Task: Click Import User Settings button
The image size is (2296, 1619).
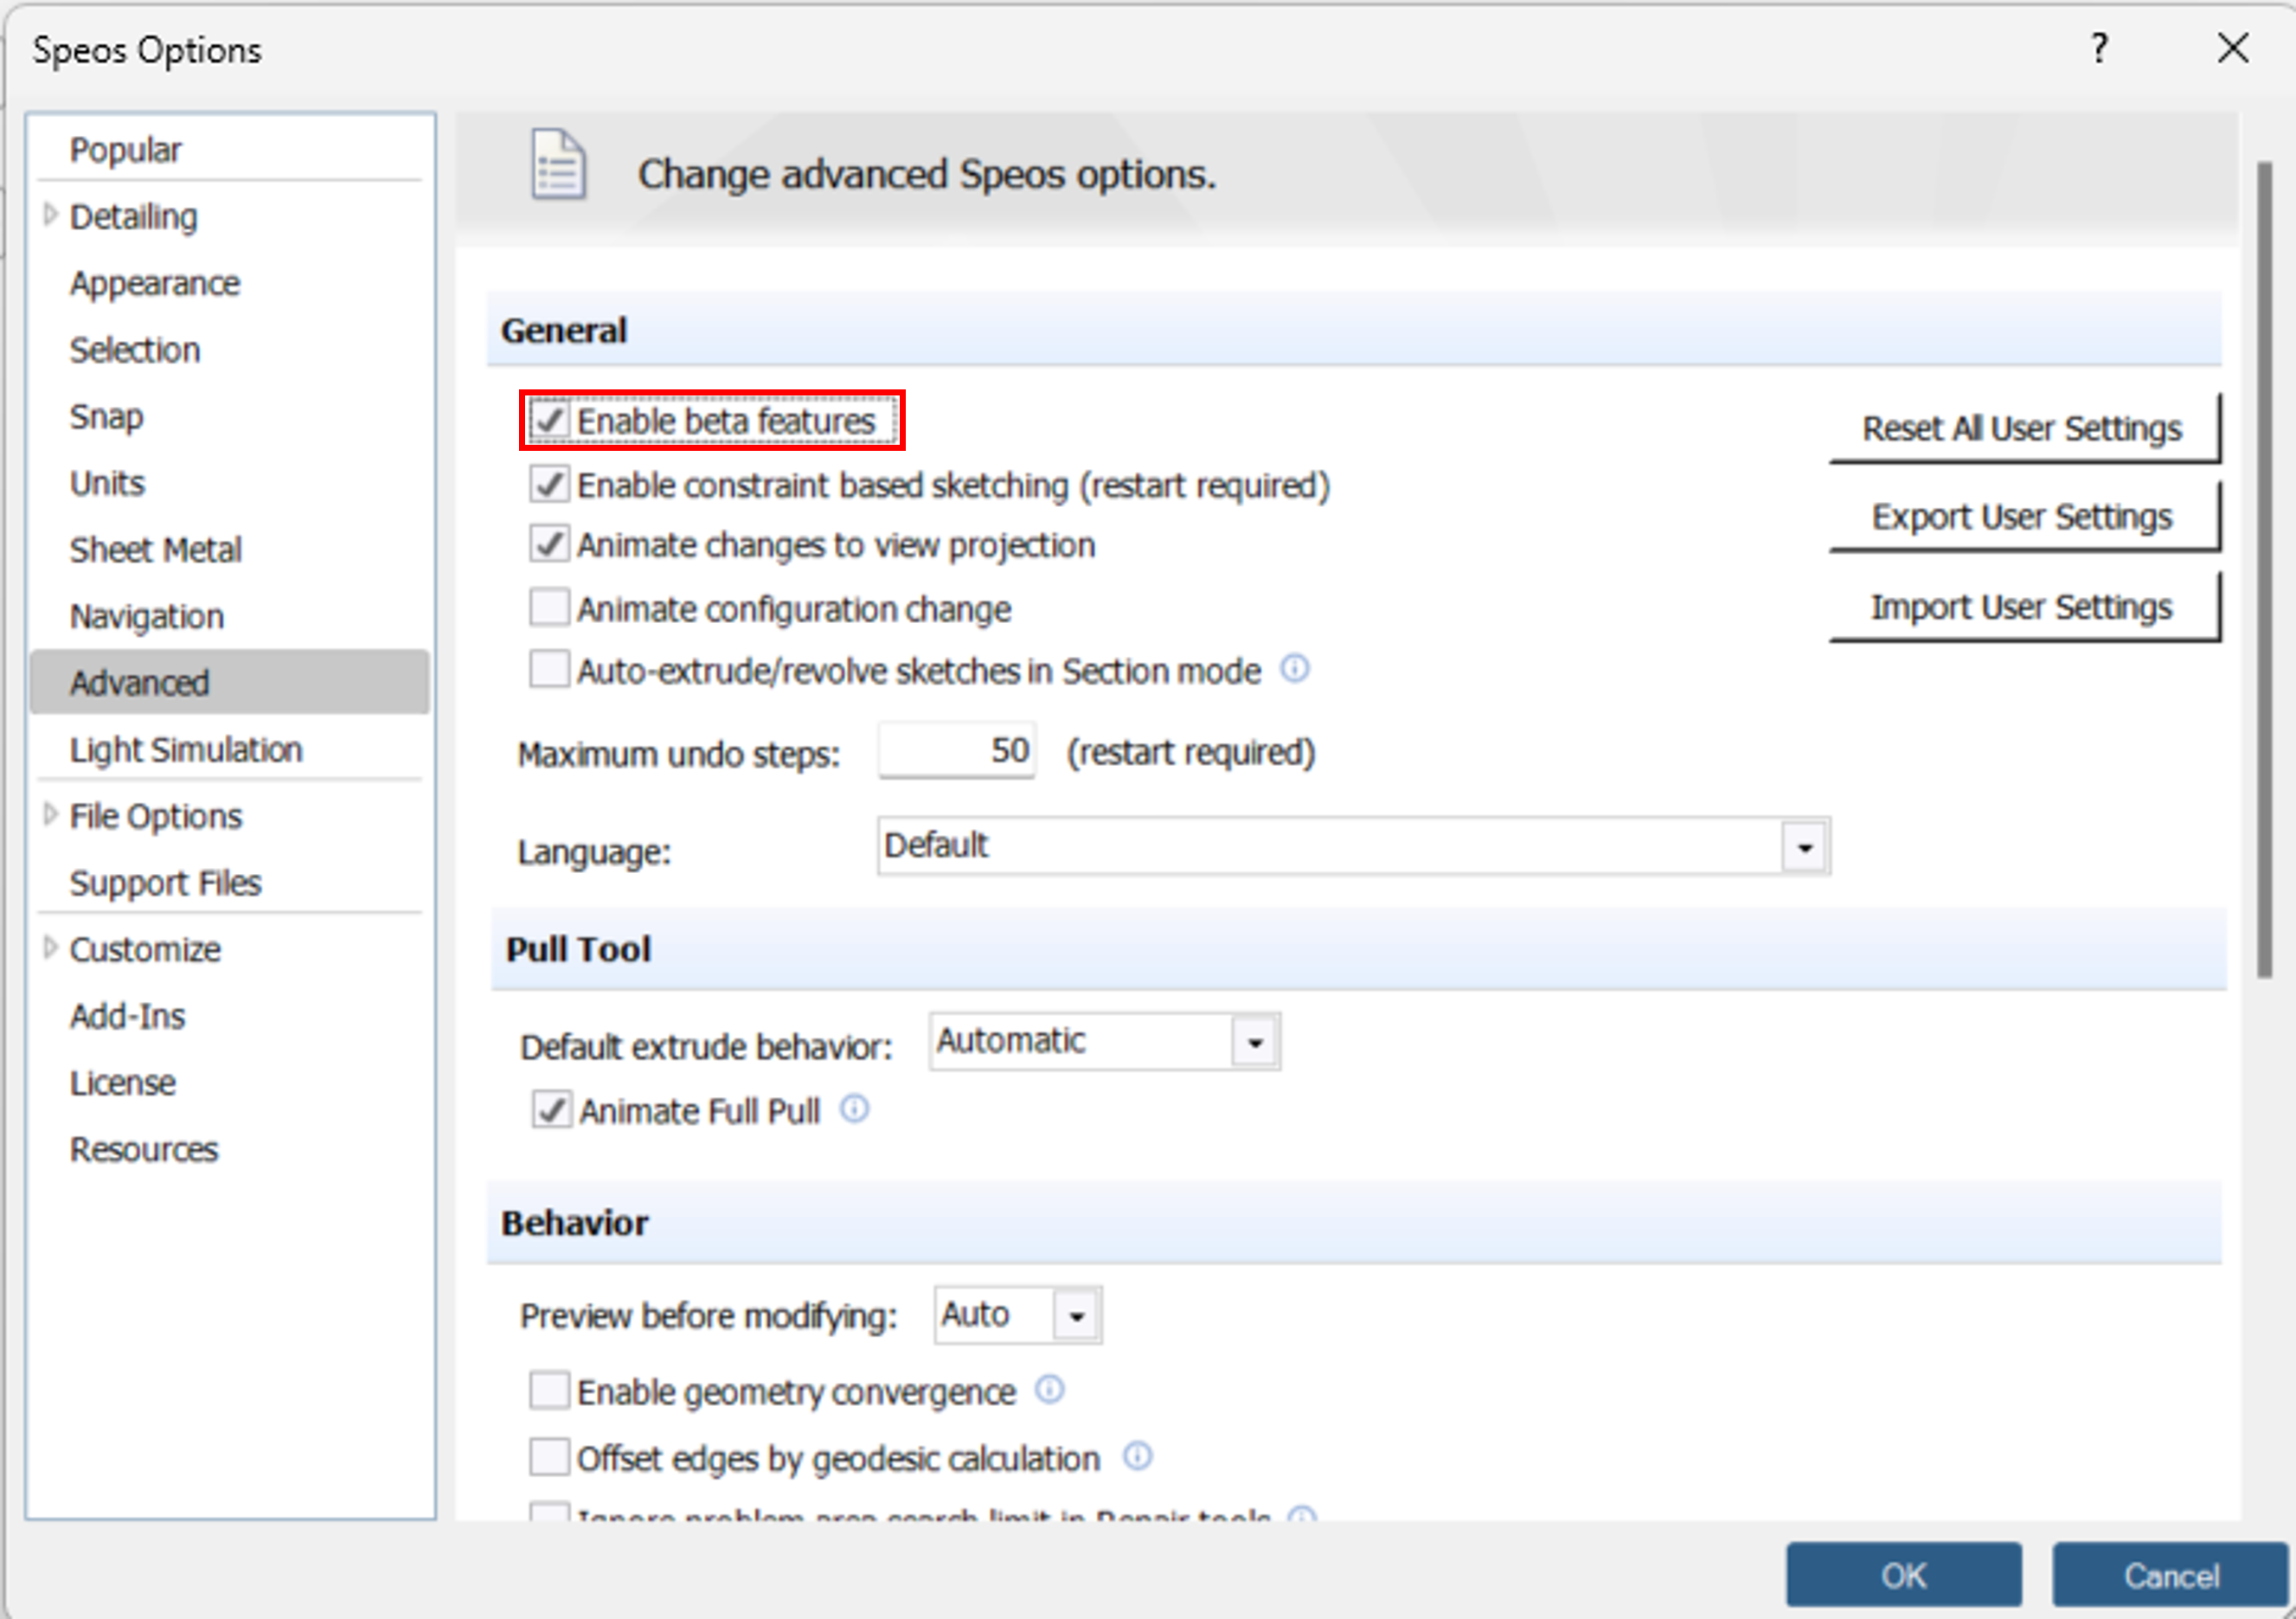Action: (x=2024, y=606)
